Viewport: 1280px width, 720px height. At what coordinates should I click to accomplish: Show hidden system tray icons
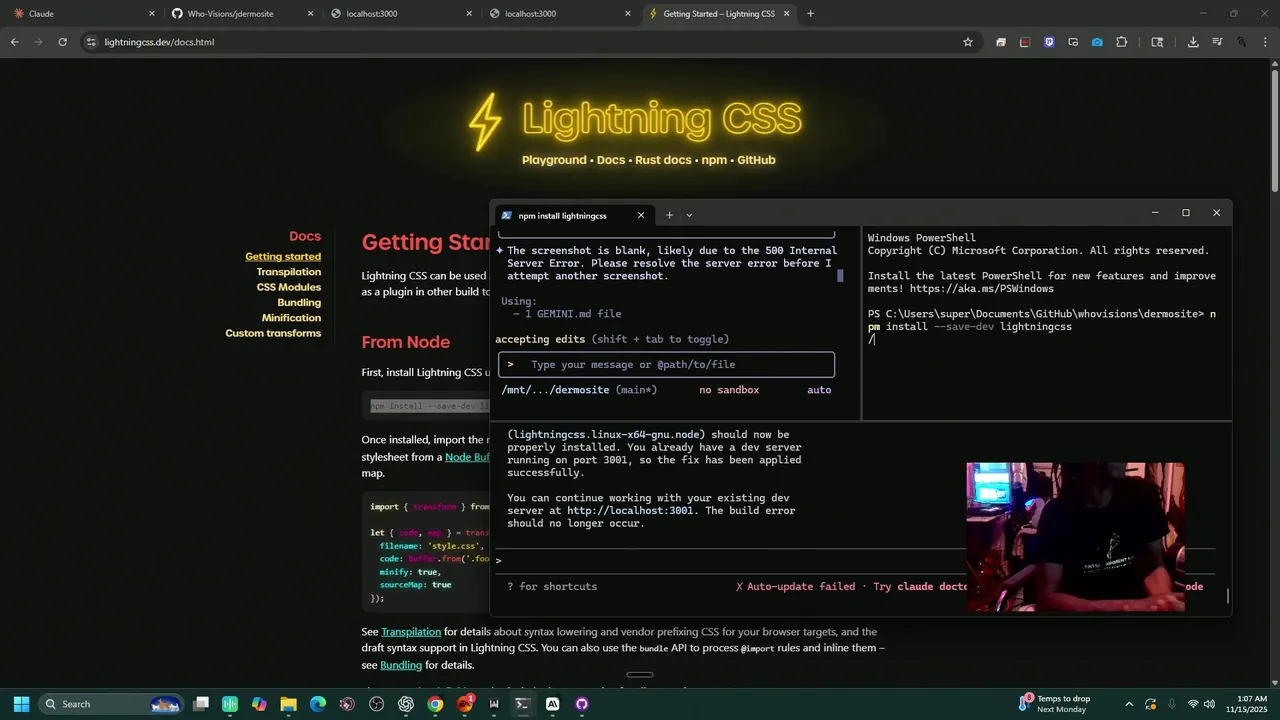pos(1129,704)
